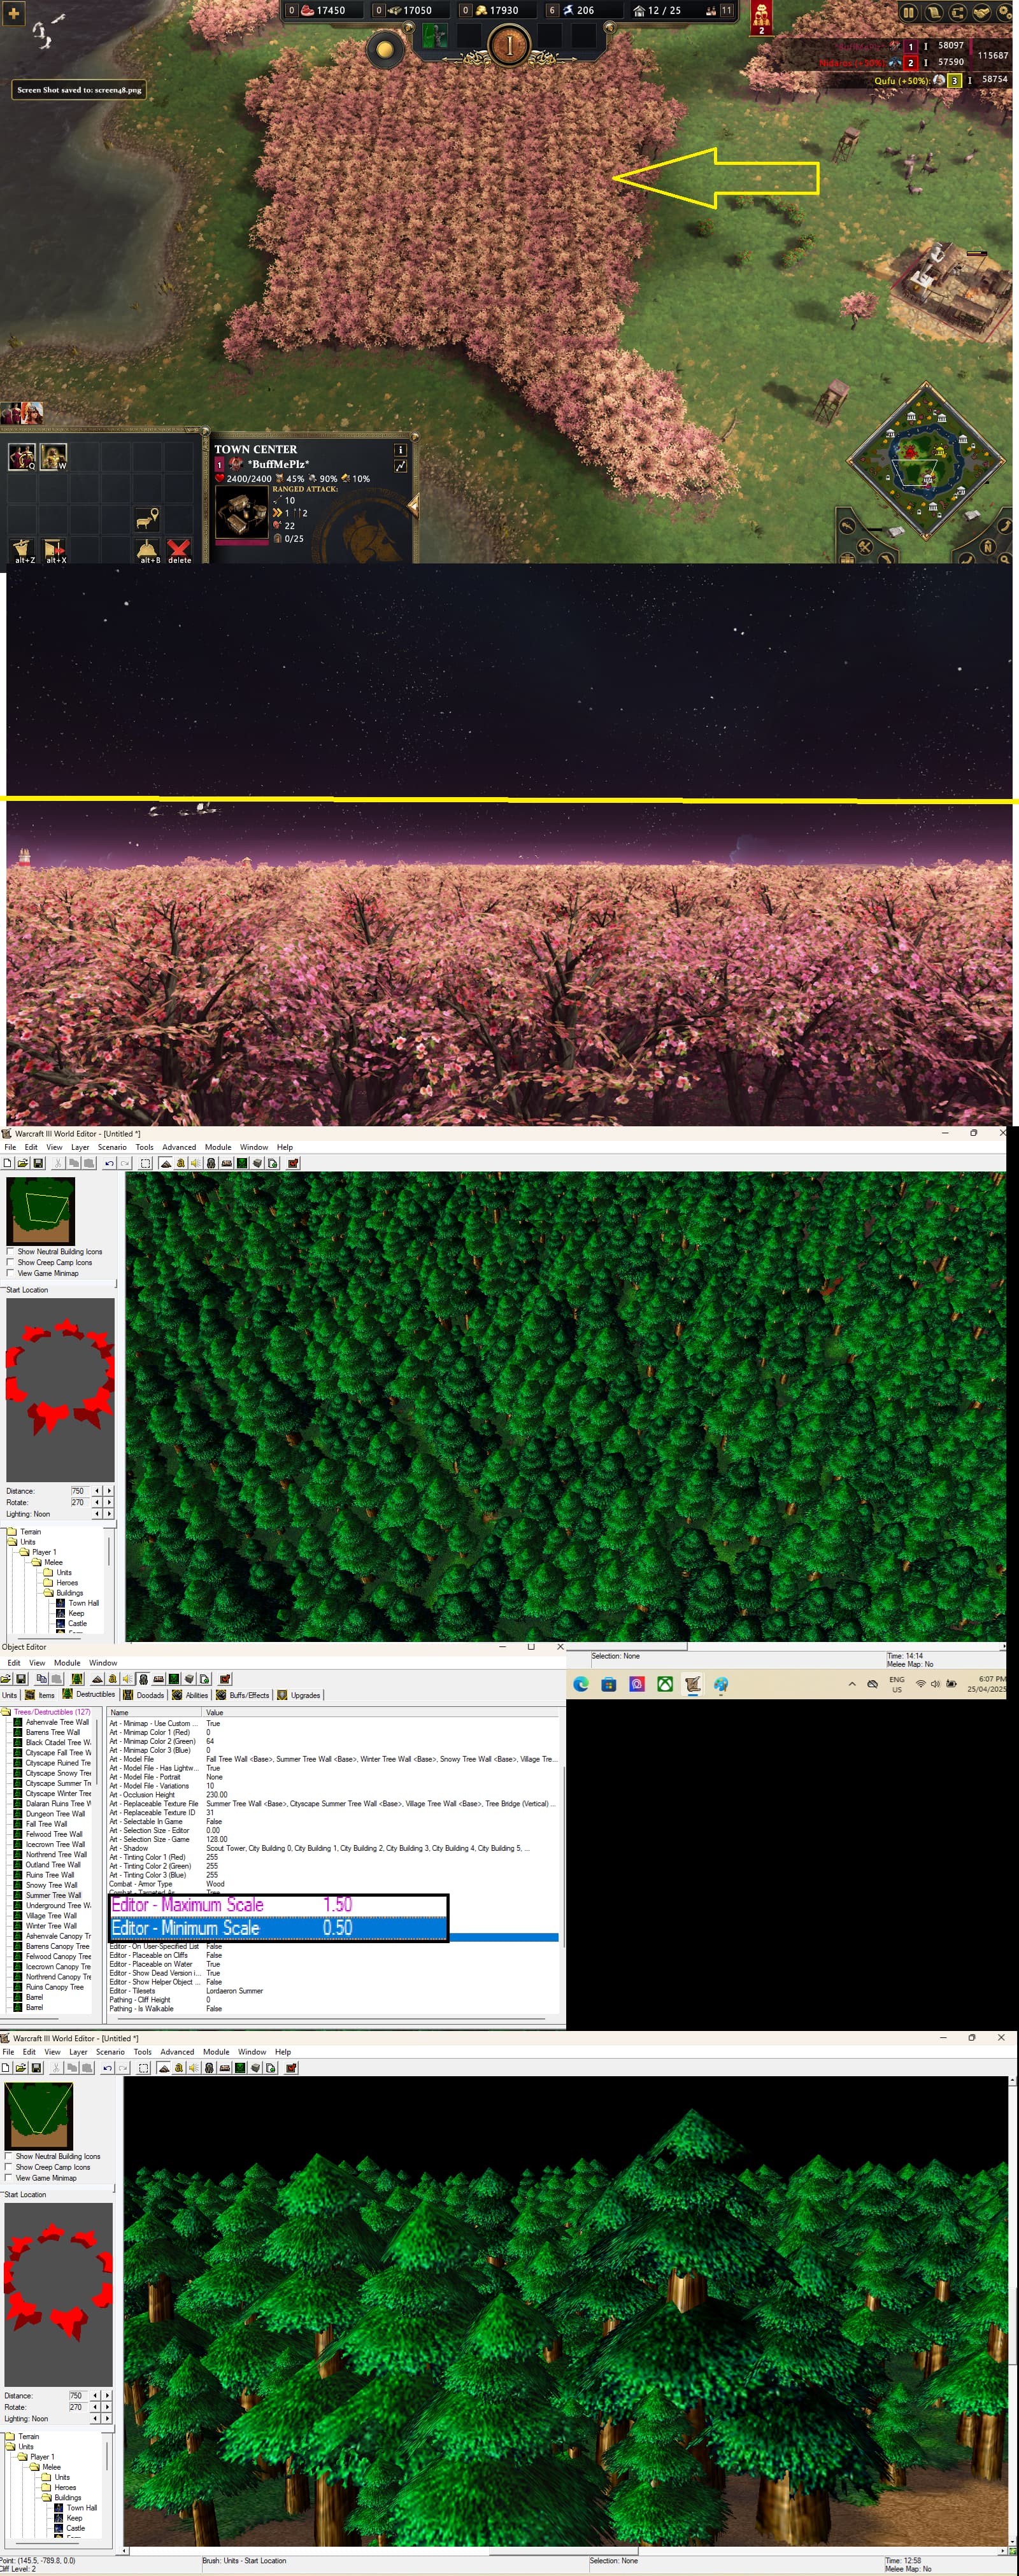Select Summer Tree Wall in destructibles list
This screenshot has width=1019, height=2576.
[x=53, y=1895]
